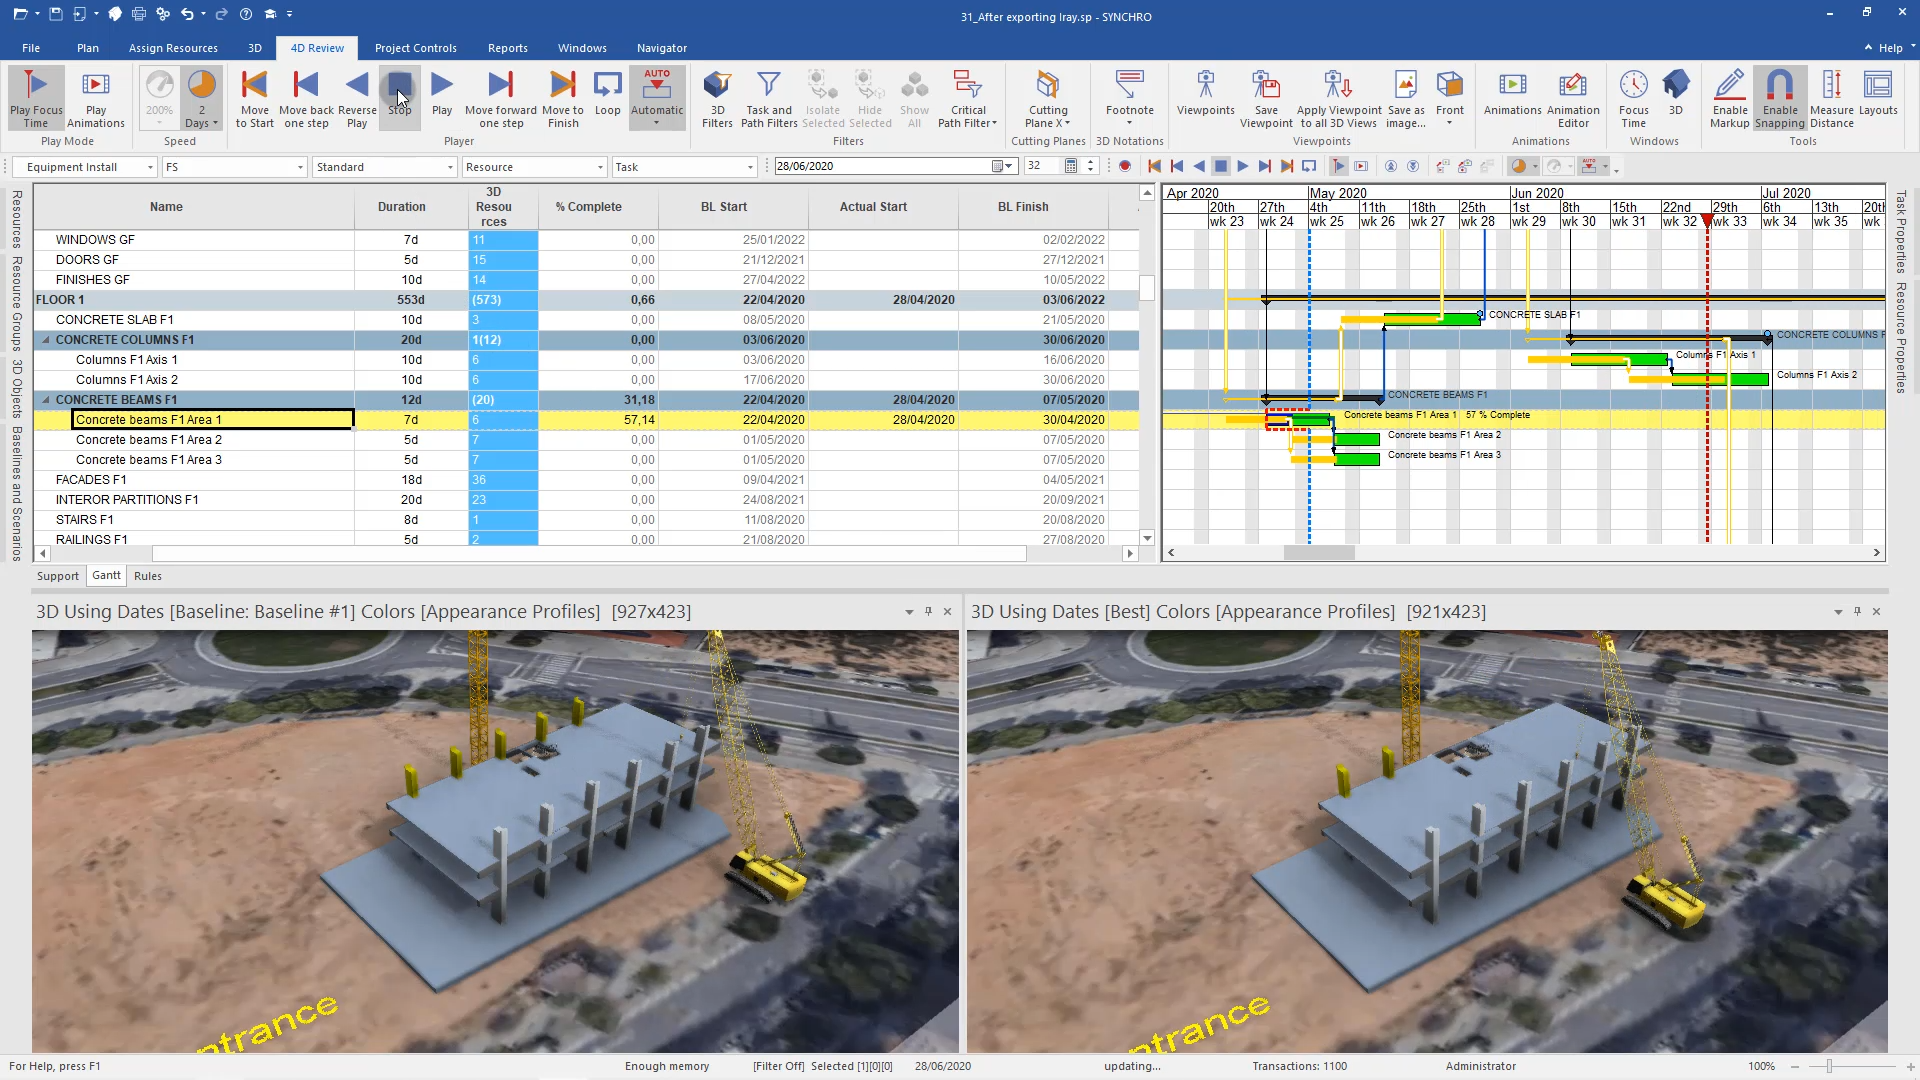Open the Resource Properties side panel
Screen dimensions: 1920x1080
tap(1901, 338)
